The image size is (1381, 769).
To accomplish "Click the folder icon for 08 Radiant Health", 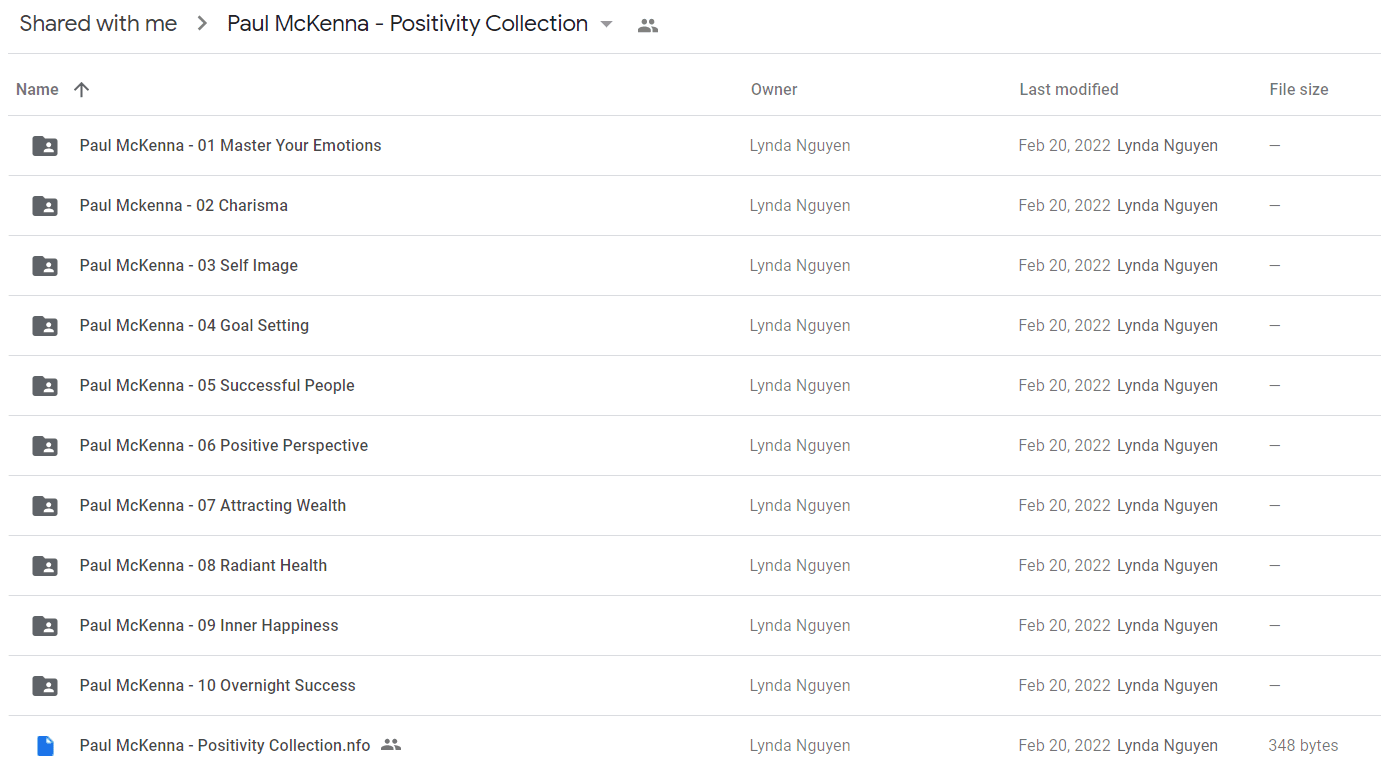I will pos(45,566).
